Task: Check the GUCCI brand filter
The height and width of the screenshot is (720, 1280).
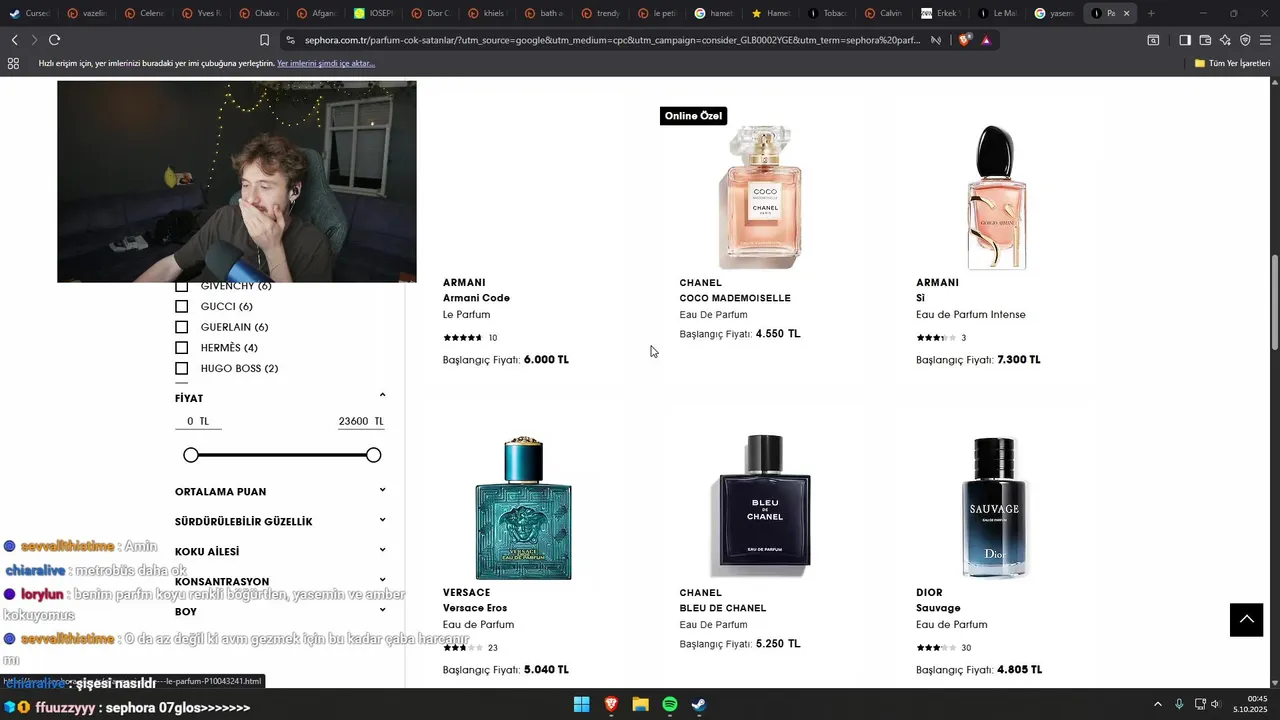Action: pyautogui.click(x=182, y=306)
